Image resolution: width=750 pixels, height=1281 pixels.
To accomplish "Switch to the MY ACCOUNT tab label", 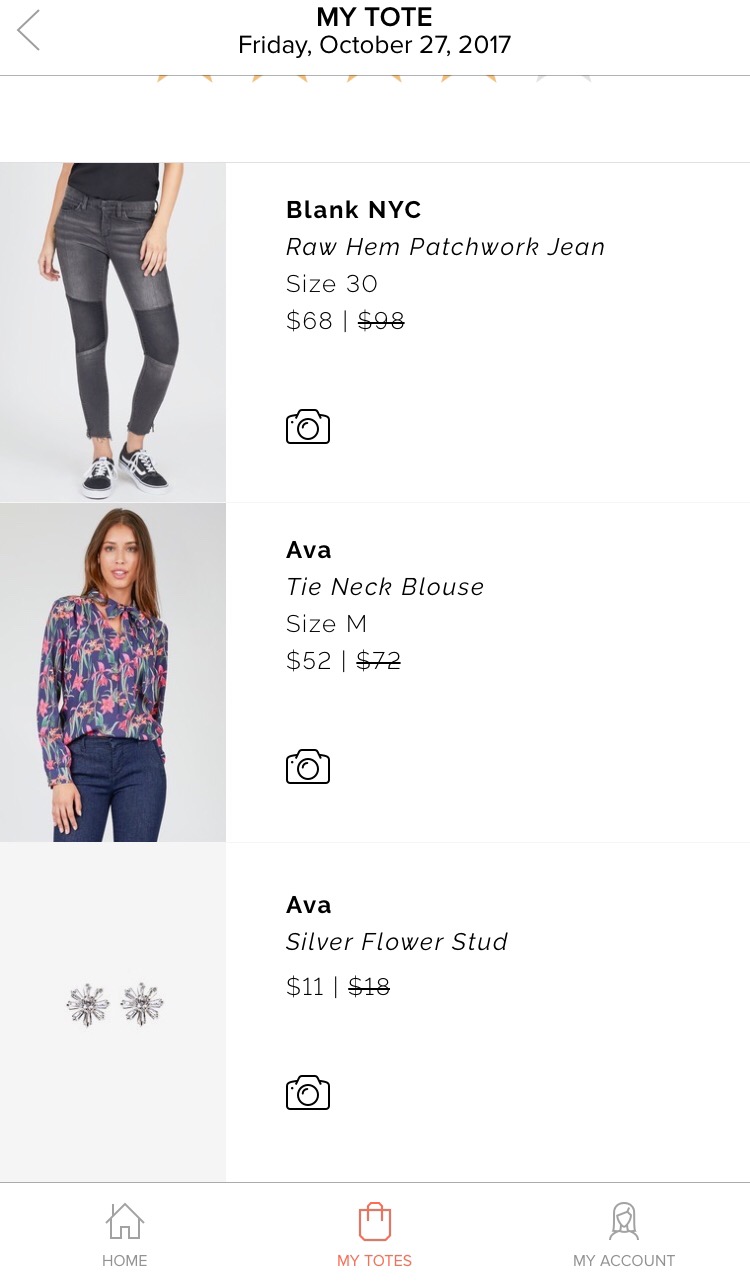I will click(x=624, y=1260).
